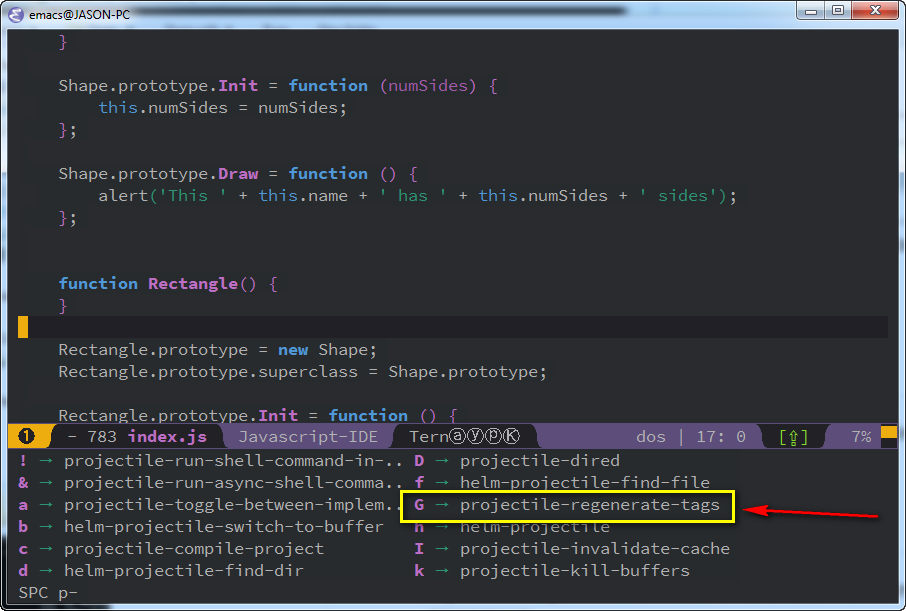Open the Javascript-IDE major mode menu
This screenshot has height=611, width=906.
(308, 436)
